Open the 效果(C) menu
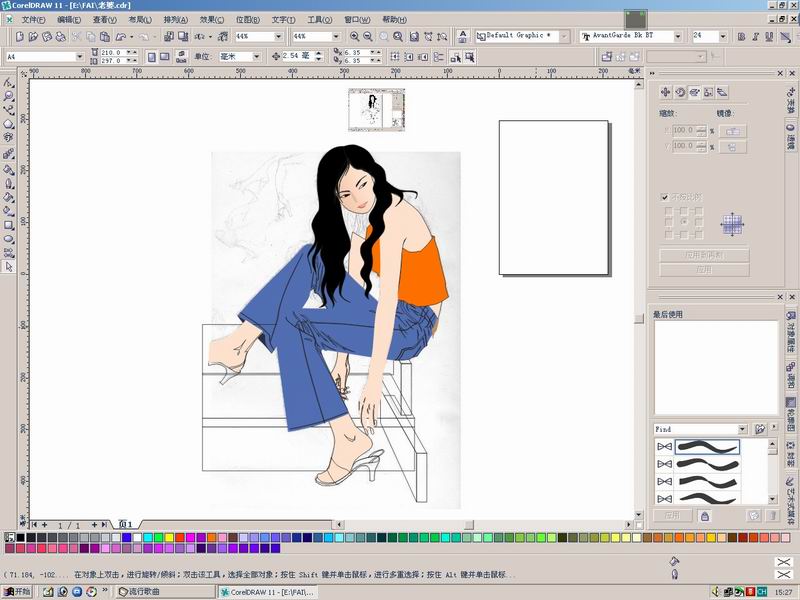 (x=212, y=20)
